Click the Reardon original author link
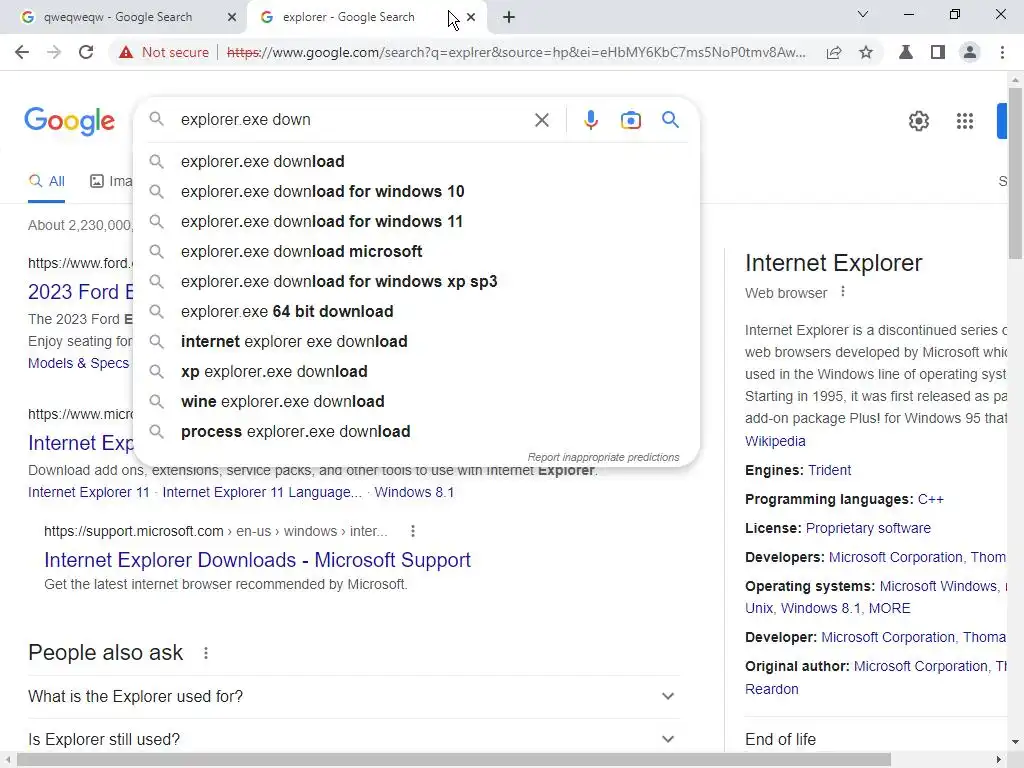Image resolution: width=1024 pixels, height=768 pixels. pos(771,689)
